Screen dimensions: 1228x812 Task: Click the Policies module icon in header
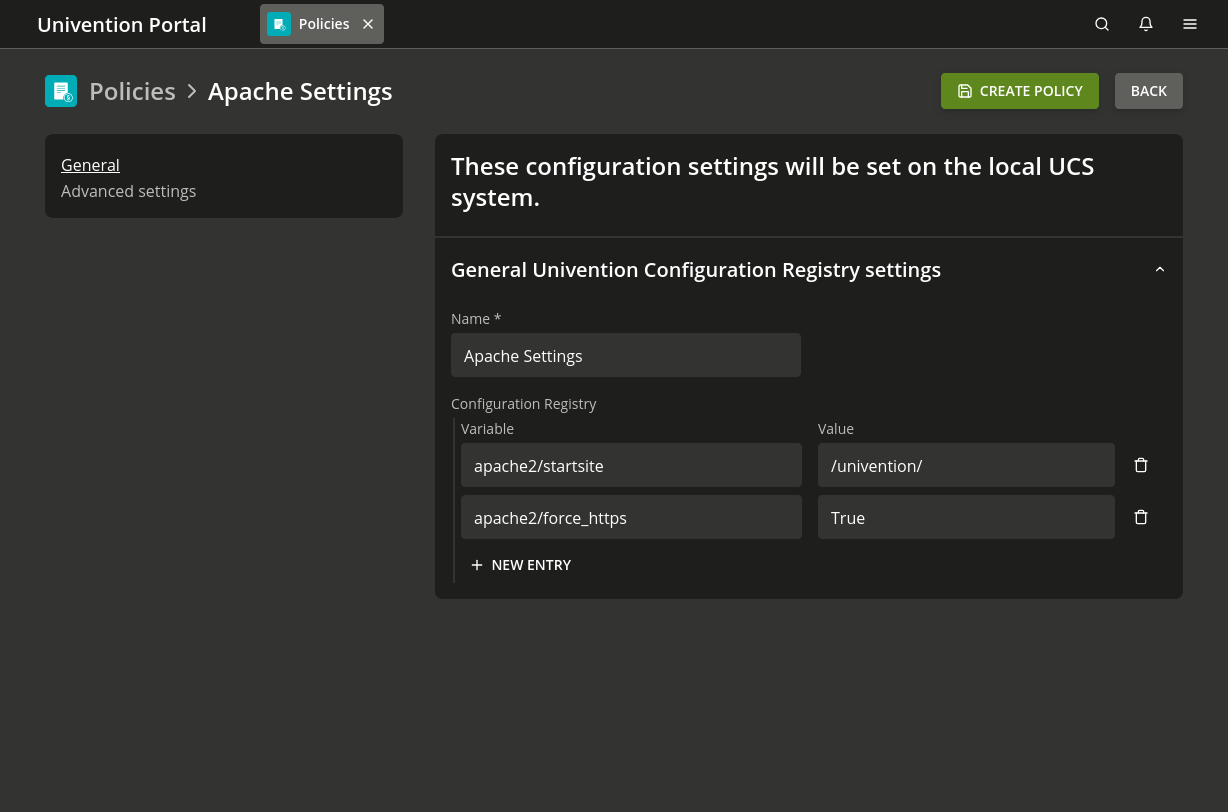(61, 91)
